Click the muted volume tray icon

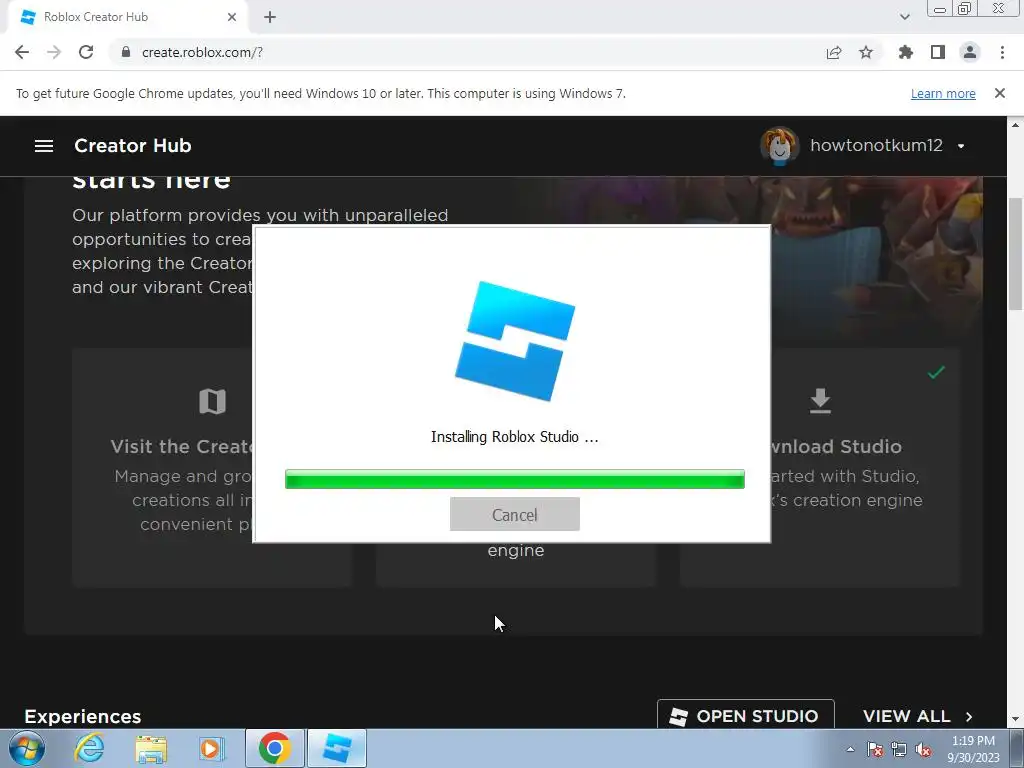coord(923,749)
